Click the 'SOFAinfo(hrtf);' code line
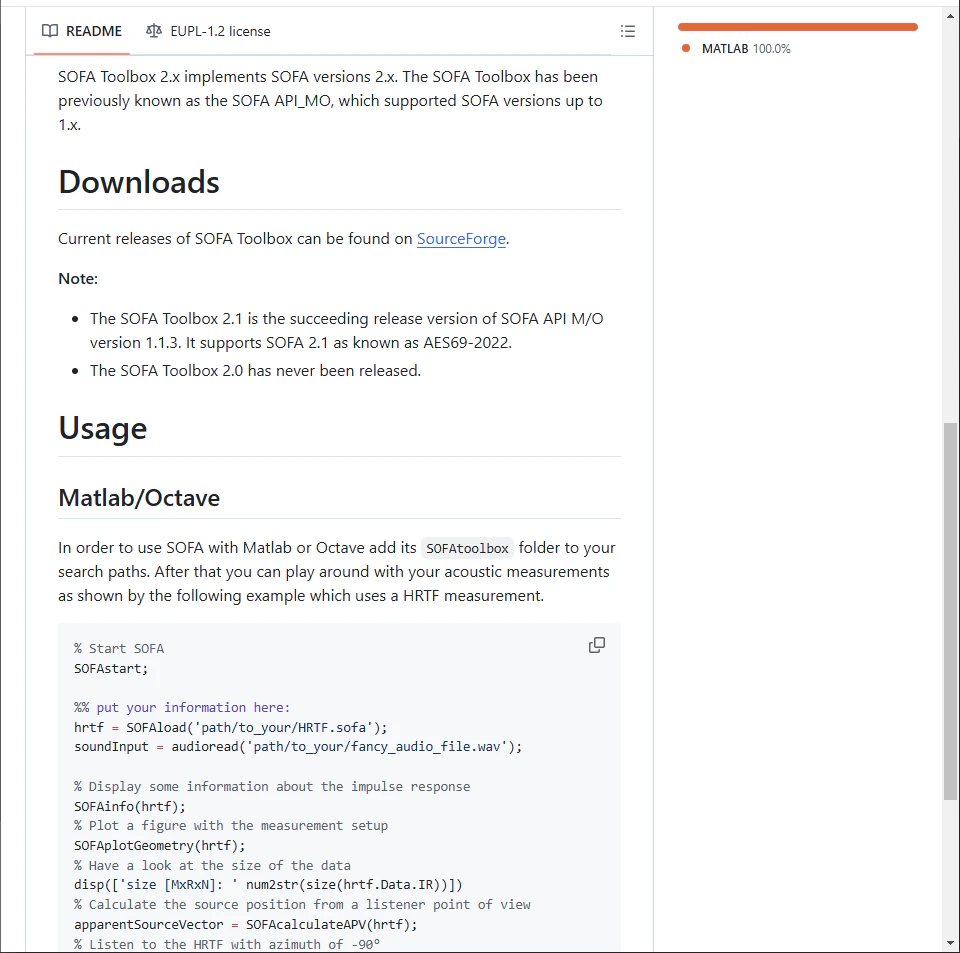The height and width of the screenshot is (953, 960). point(130,806)
